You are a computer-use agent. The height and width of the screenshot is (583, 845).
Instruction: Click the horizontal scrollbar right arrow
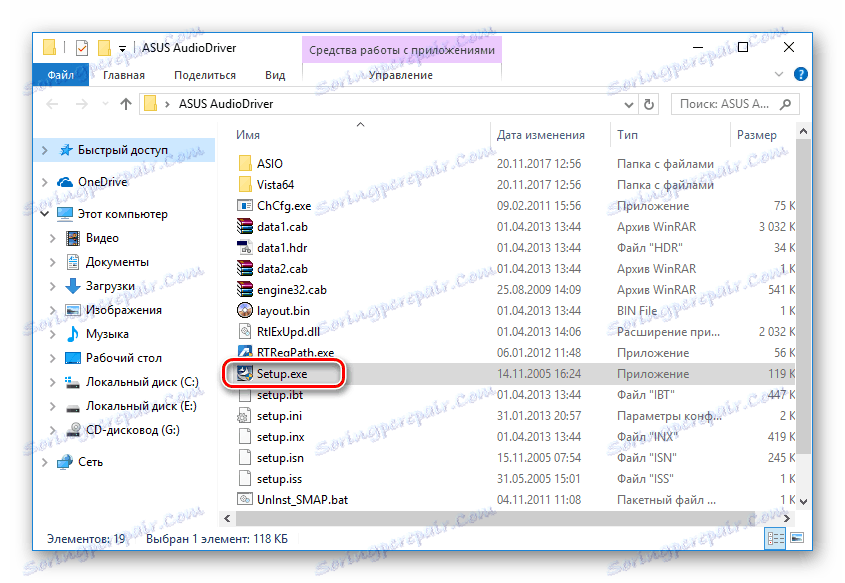point(787,518)
